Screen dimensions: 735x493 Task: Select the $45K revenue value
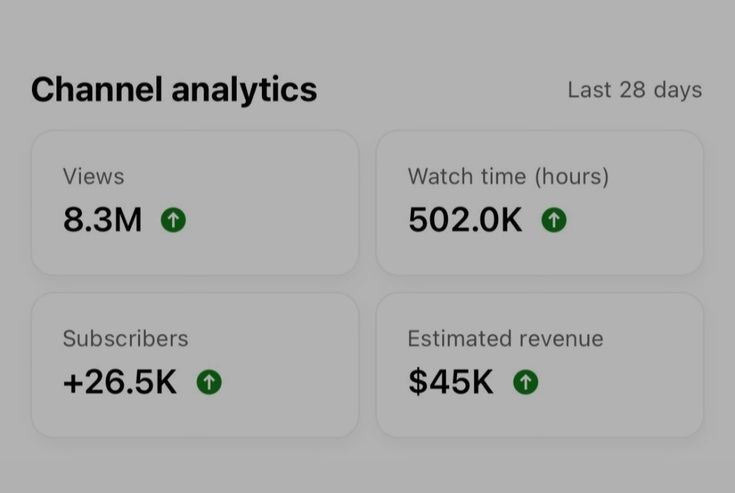tap(451, 382)
